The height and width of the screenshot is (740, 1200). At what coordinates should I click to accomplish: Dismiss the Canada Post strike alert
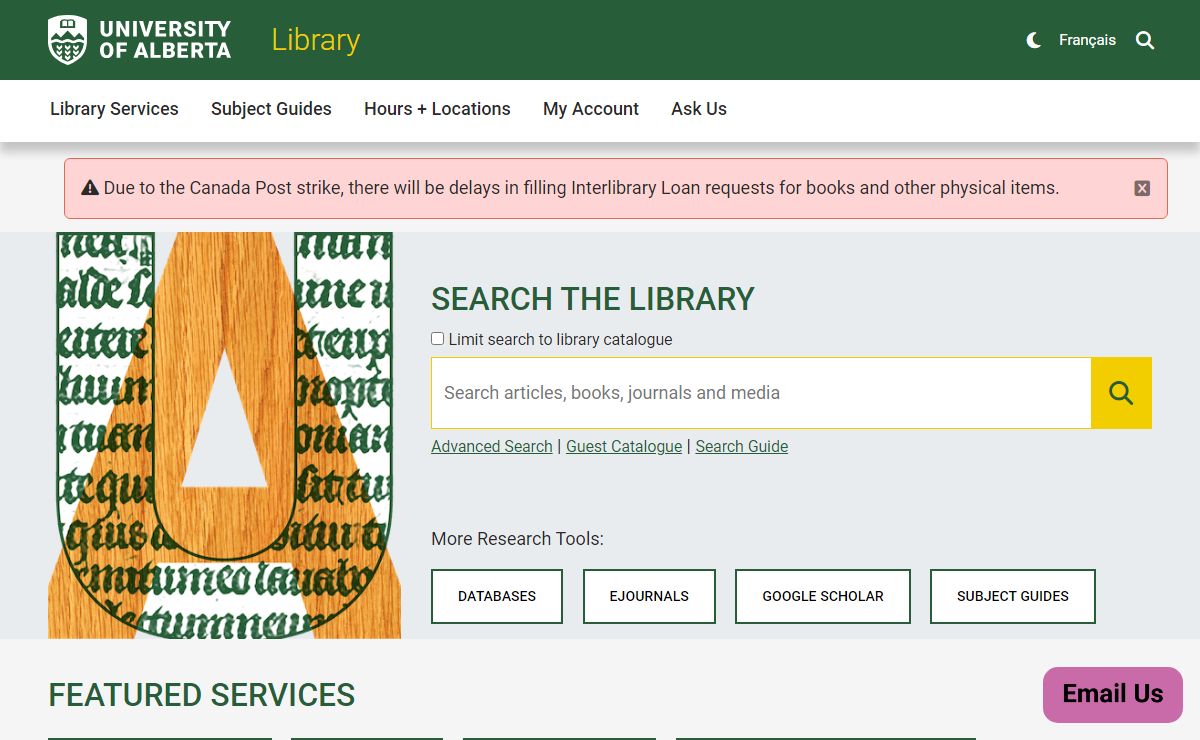1142,188
